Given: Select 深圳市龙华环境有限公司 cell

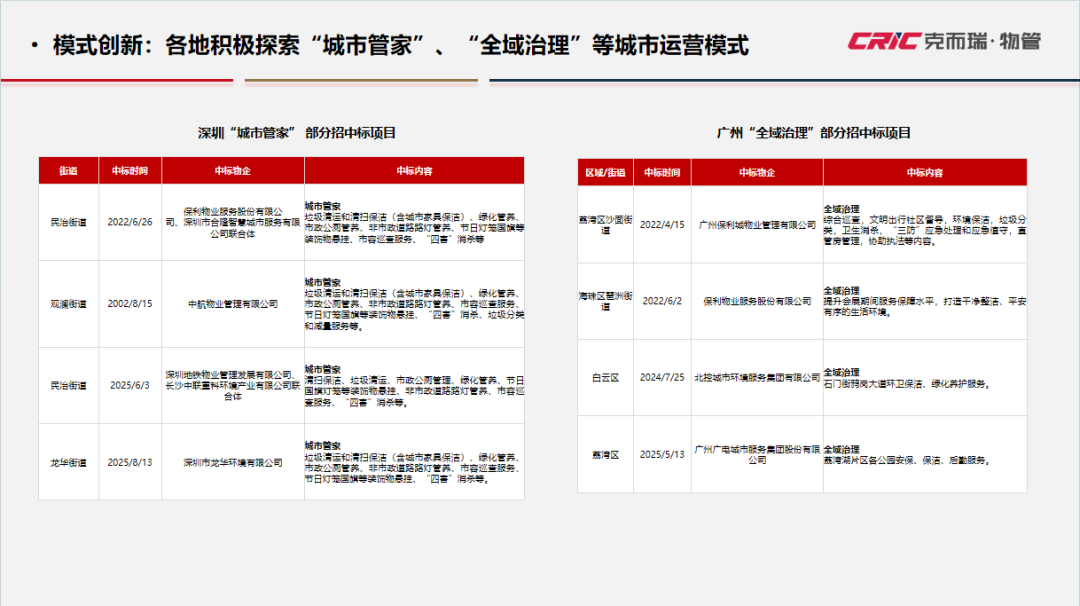Looking at the screenshot, I should [230, 462].
